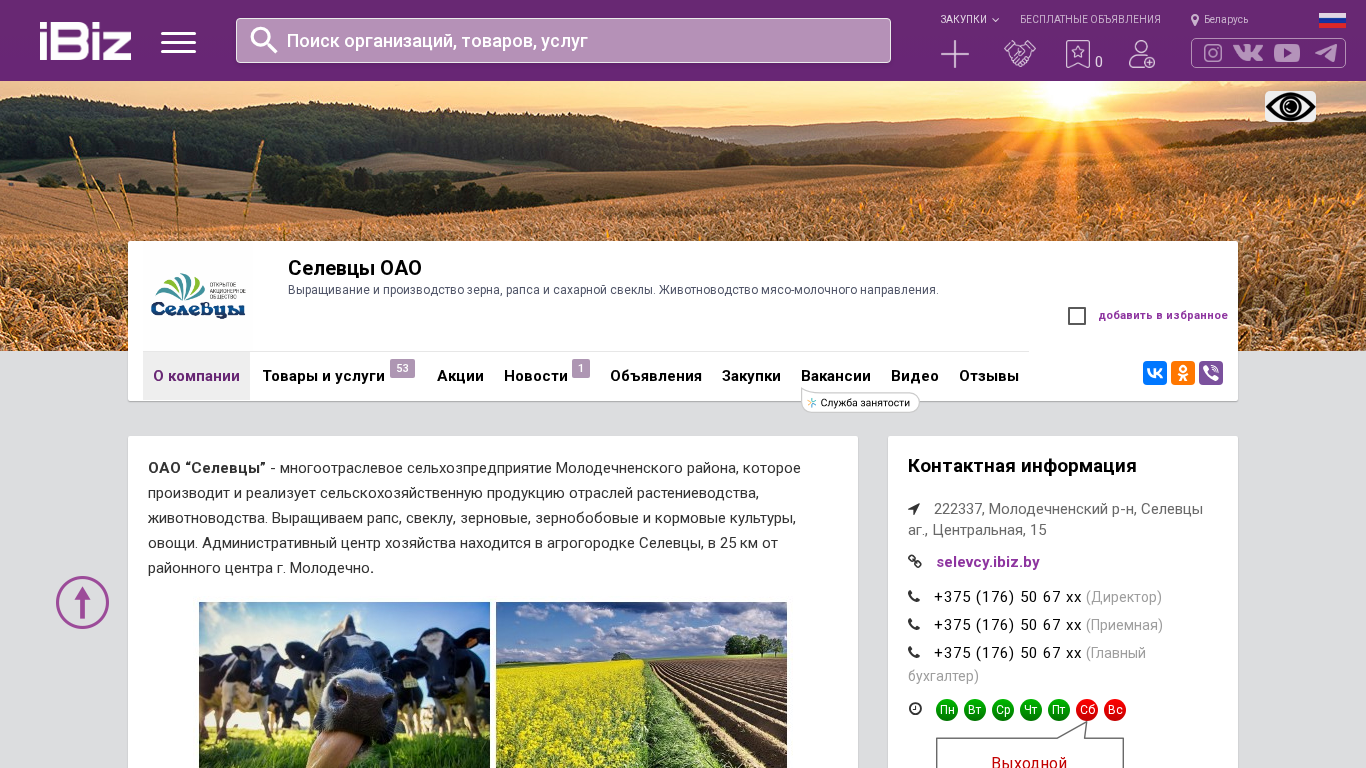The width and height of the screenshot is (1366, 768).
Task: Open the Отзывы tab
Action: [989, 376]
